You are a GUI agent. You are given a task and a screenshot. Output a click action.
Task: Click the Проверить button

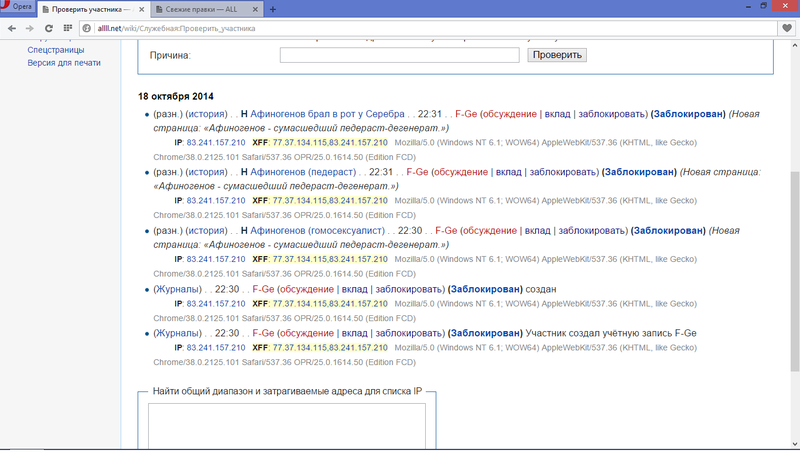pos(557,55)
